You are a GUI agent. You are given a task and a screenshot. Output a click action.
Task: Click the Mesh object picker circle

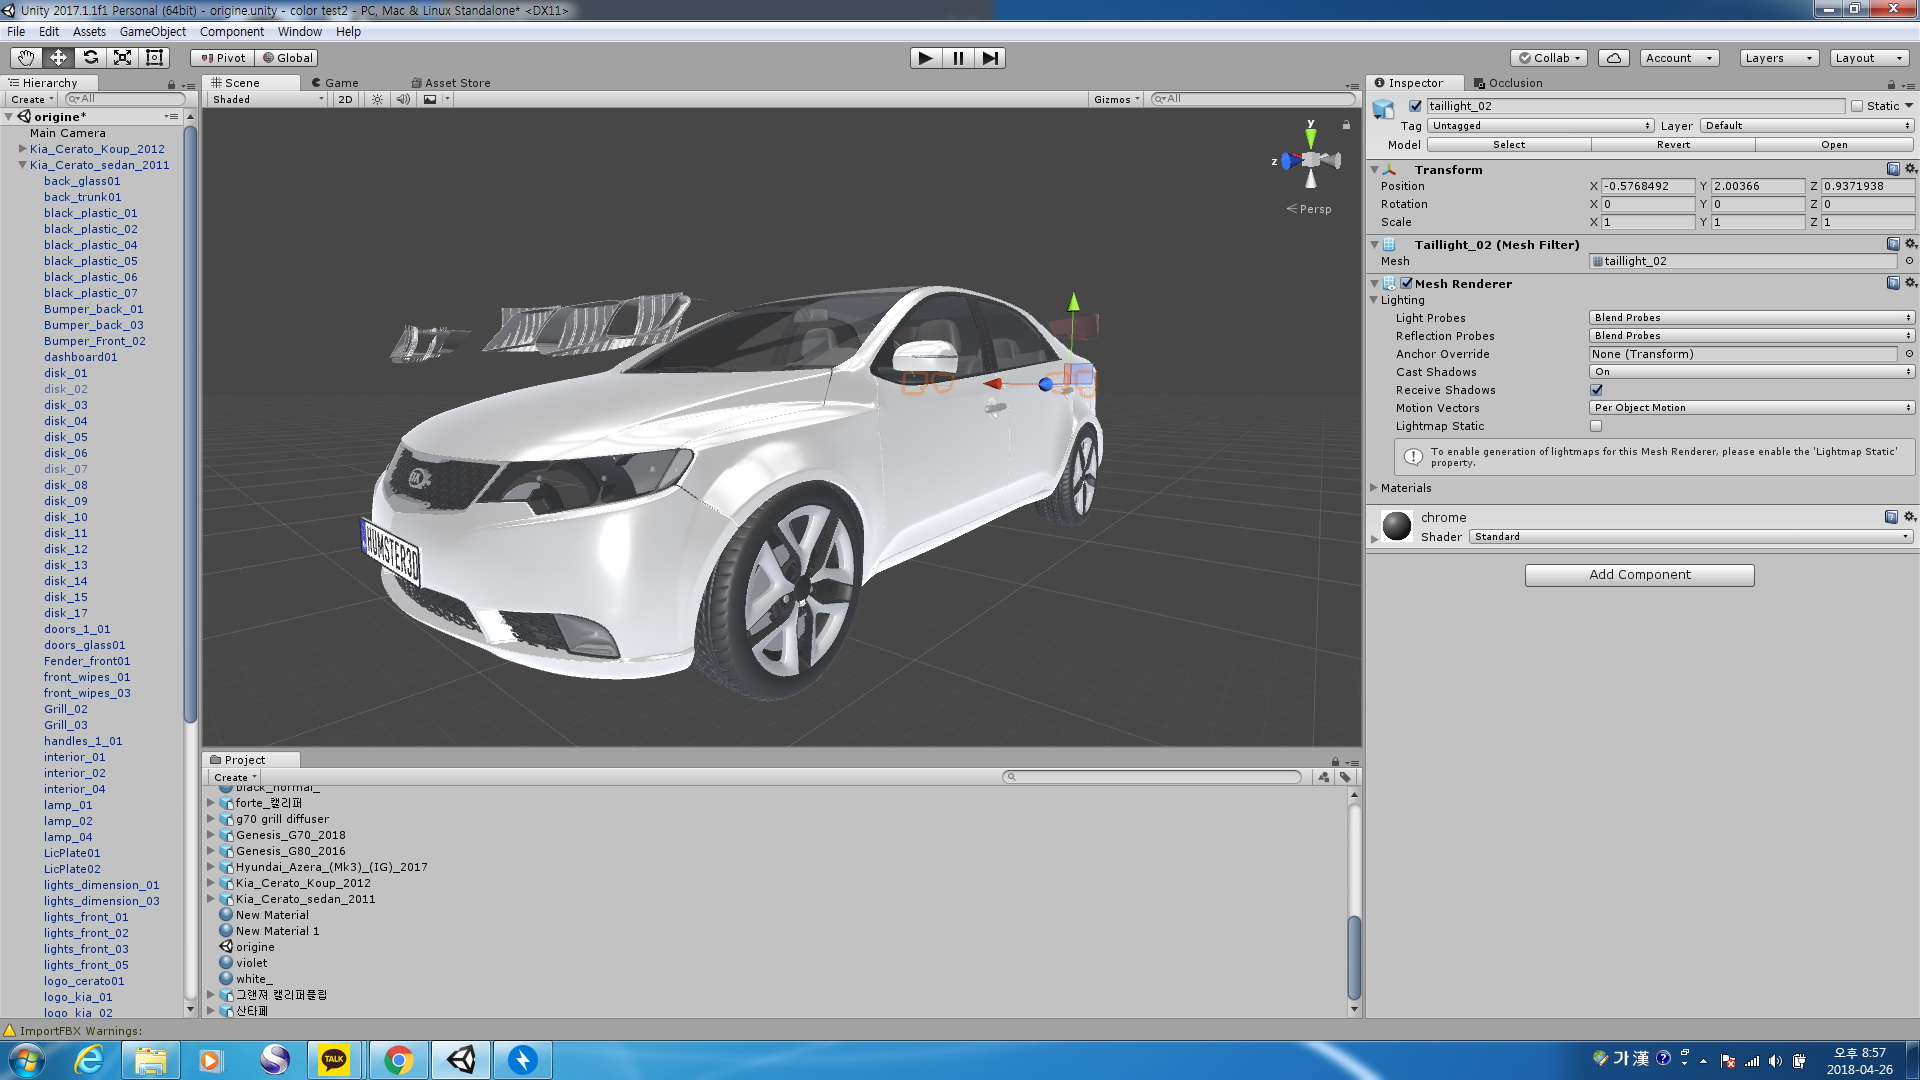[1909, 261]
